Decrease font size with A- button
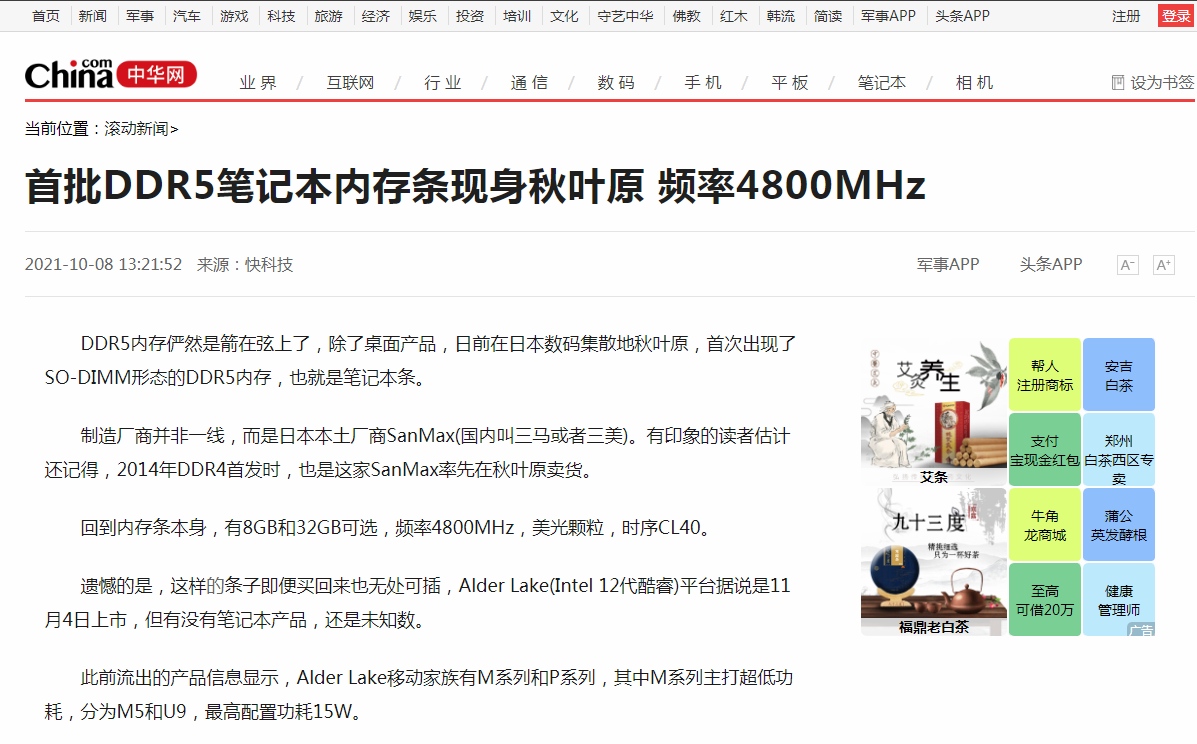 [x=1128, y=265]
